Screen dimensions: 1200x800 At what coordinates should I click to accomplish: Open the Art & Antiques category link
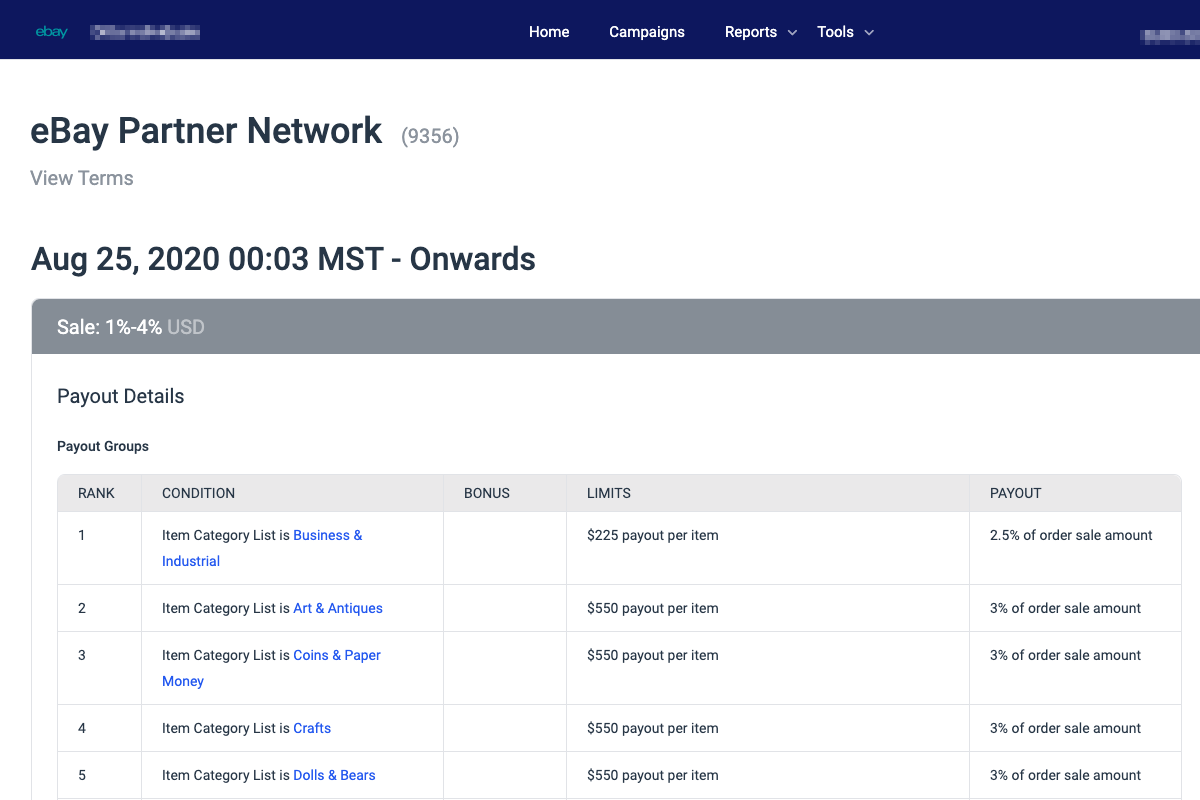point(338,608)
